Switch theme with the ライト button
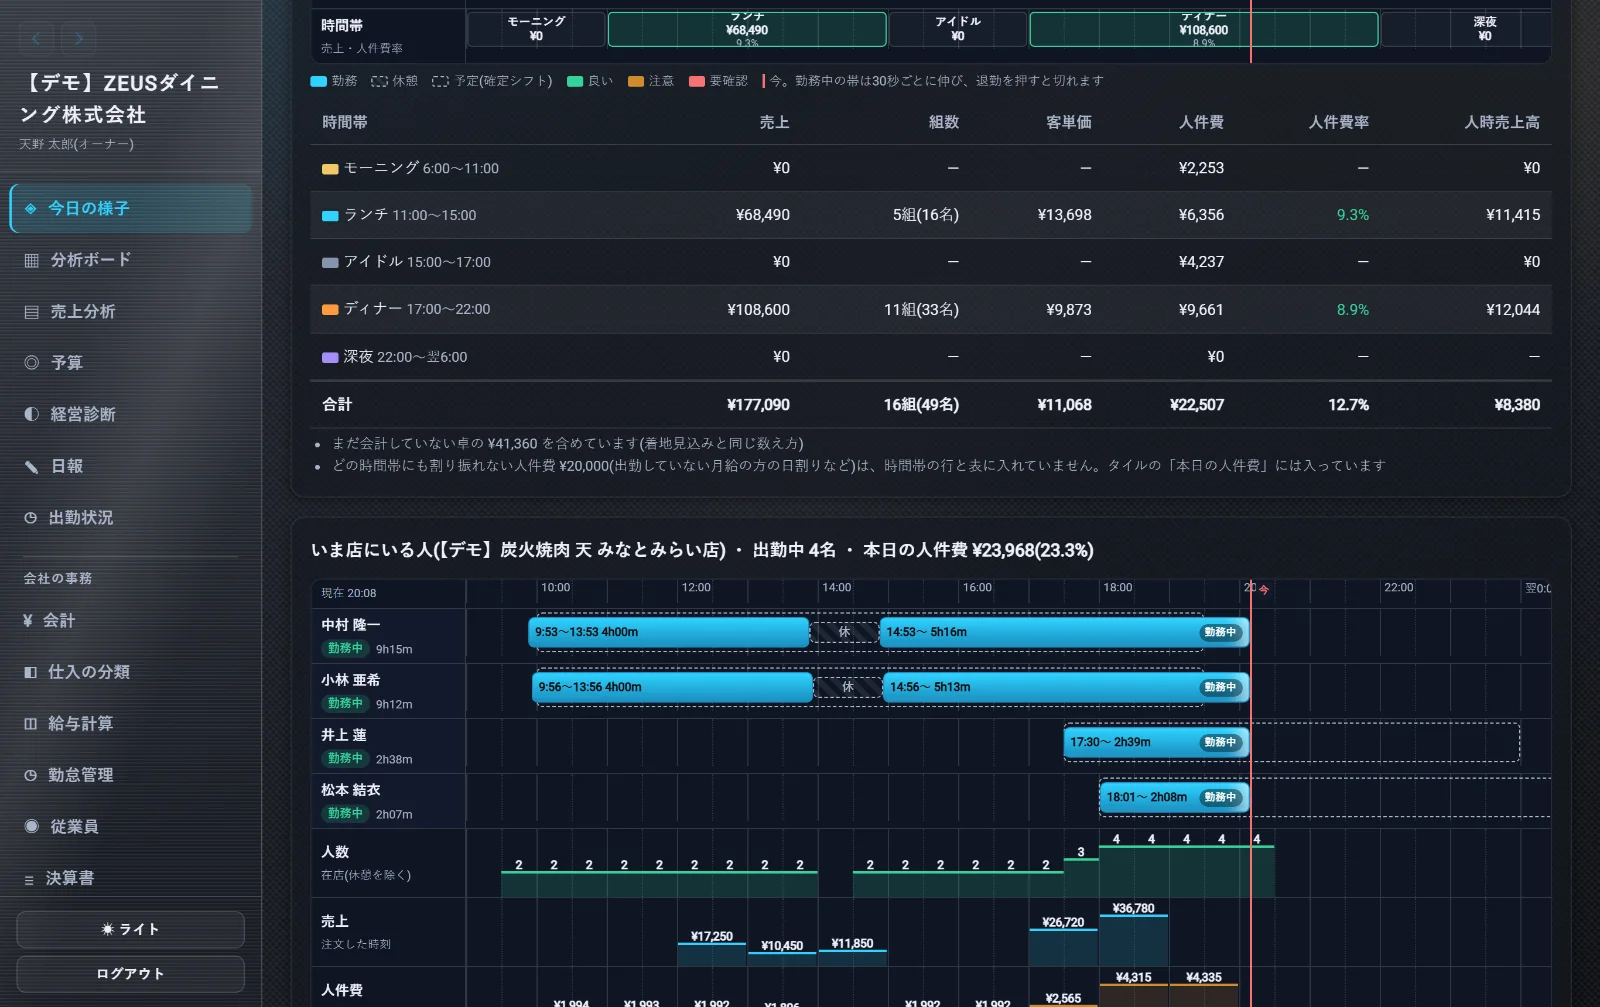1600x1007 pixels. pyautogui.click(x=130, y=929)
